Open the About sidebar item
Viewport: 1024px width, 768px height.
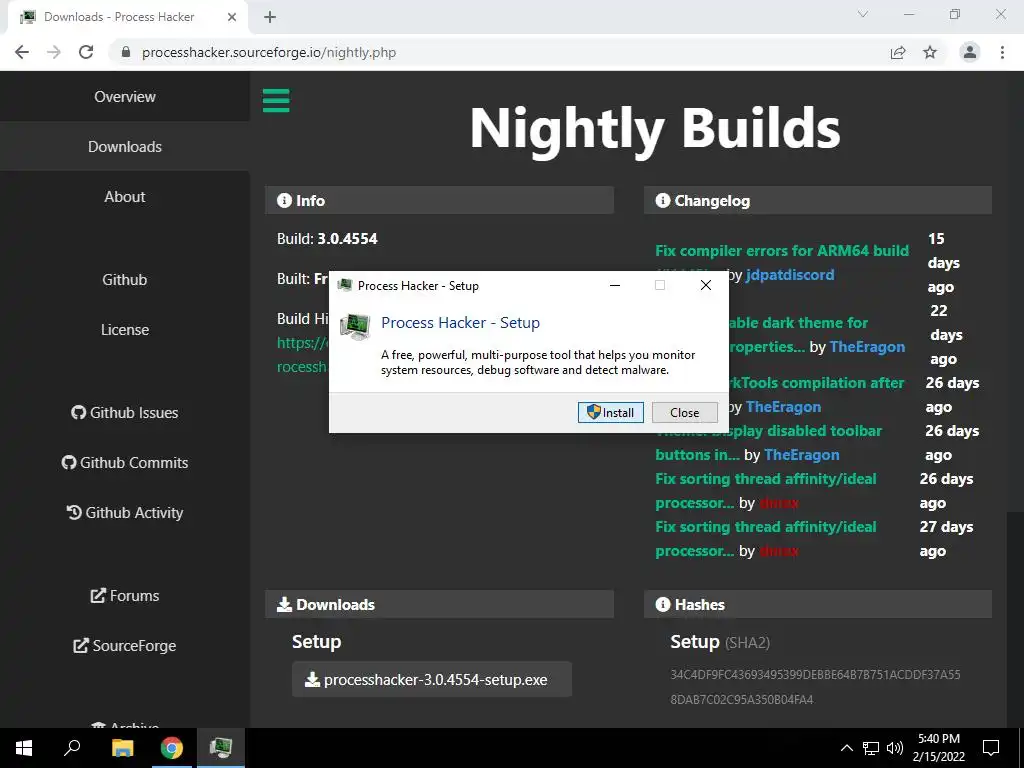click(x=125, y=197)
